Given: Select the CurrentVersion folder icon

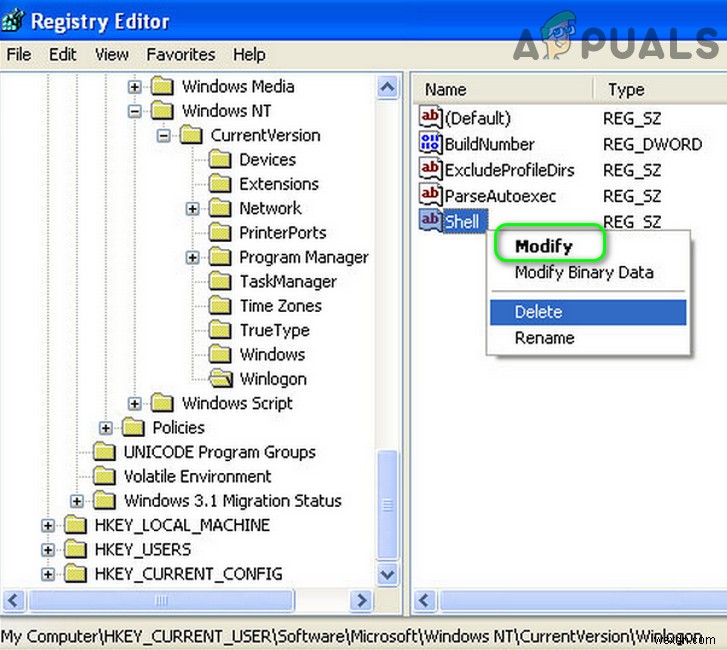Looking at the screenshot, I should tap(191, 135).
